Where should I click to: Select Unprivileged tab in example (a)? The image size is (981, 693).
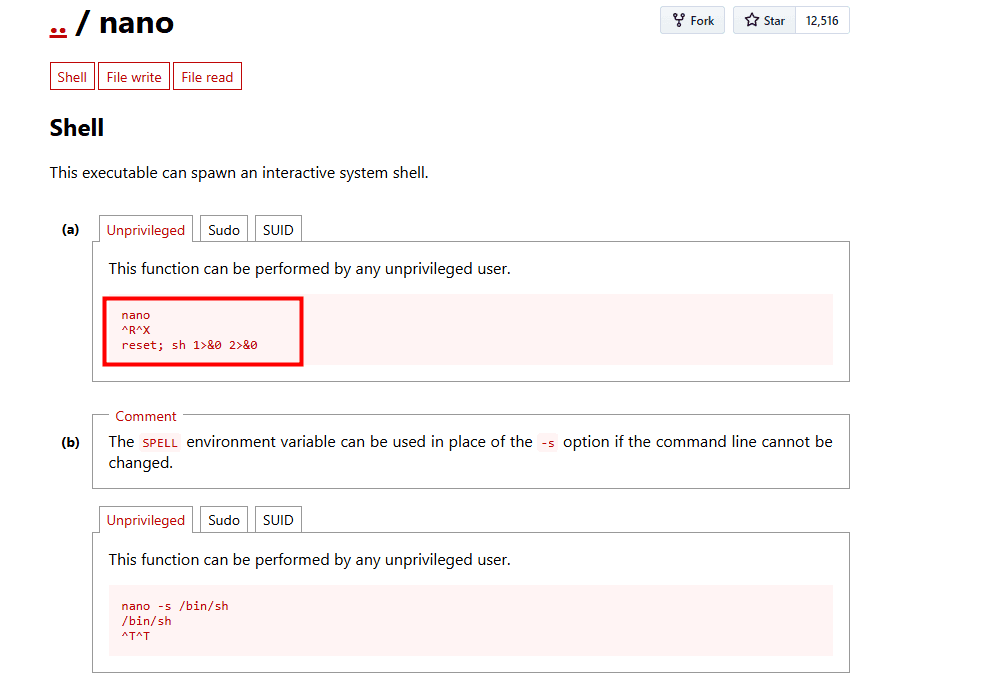(146, 230)
